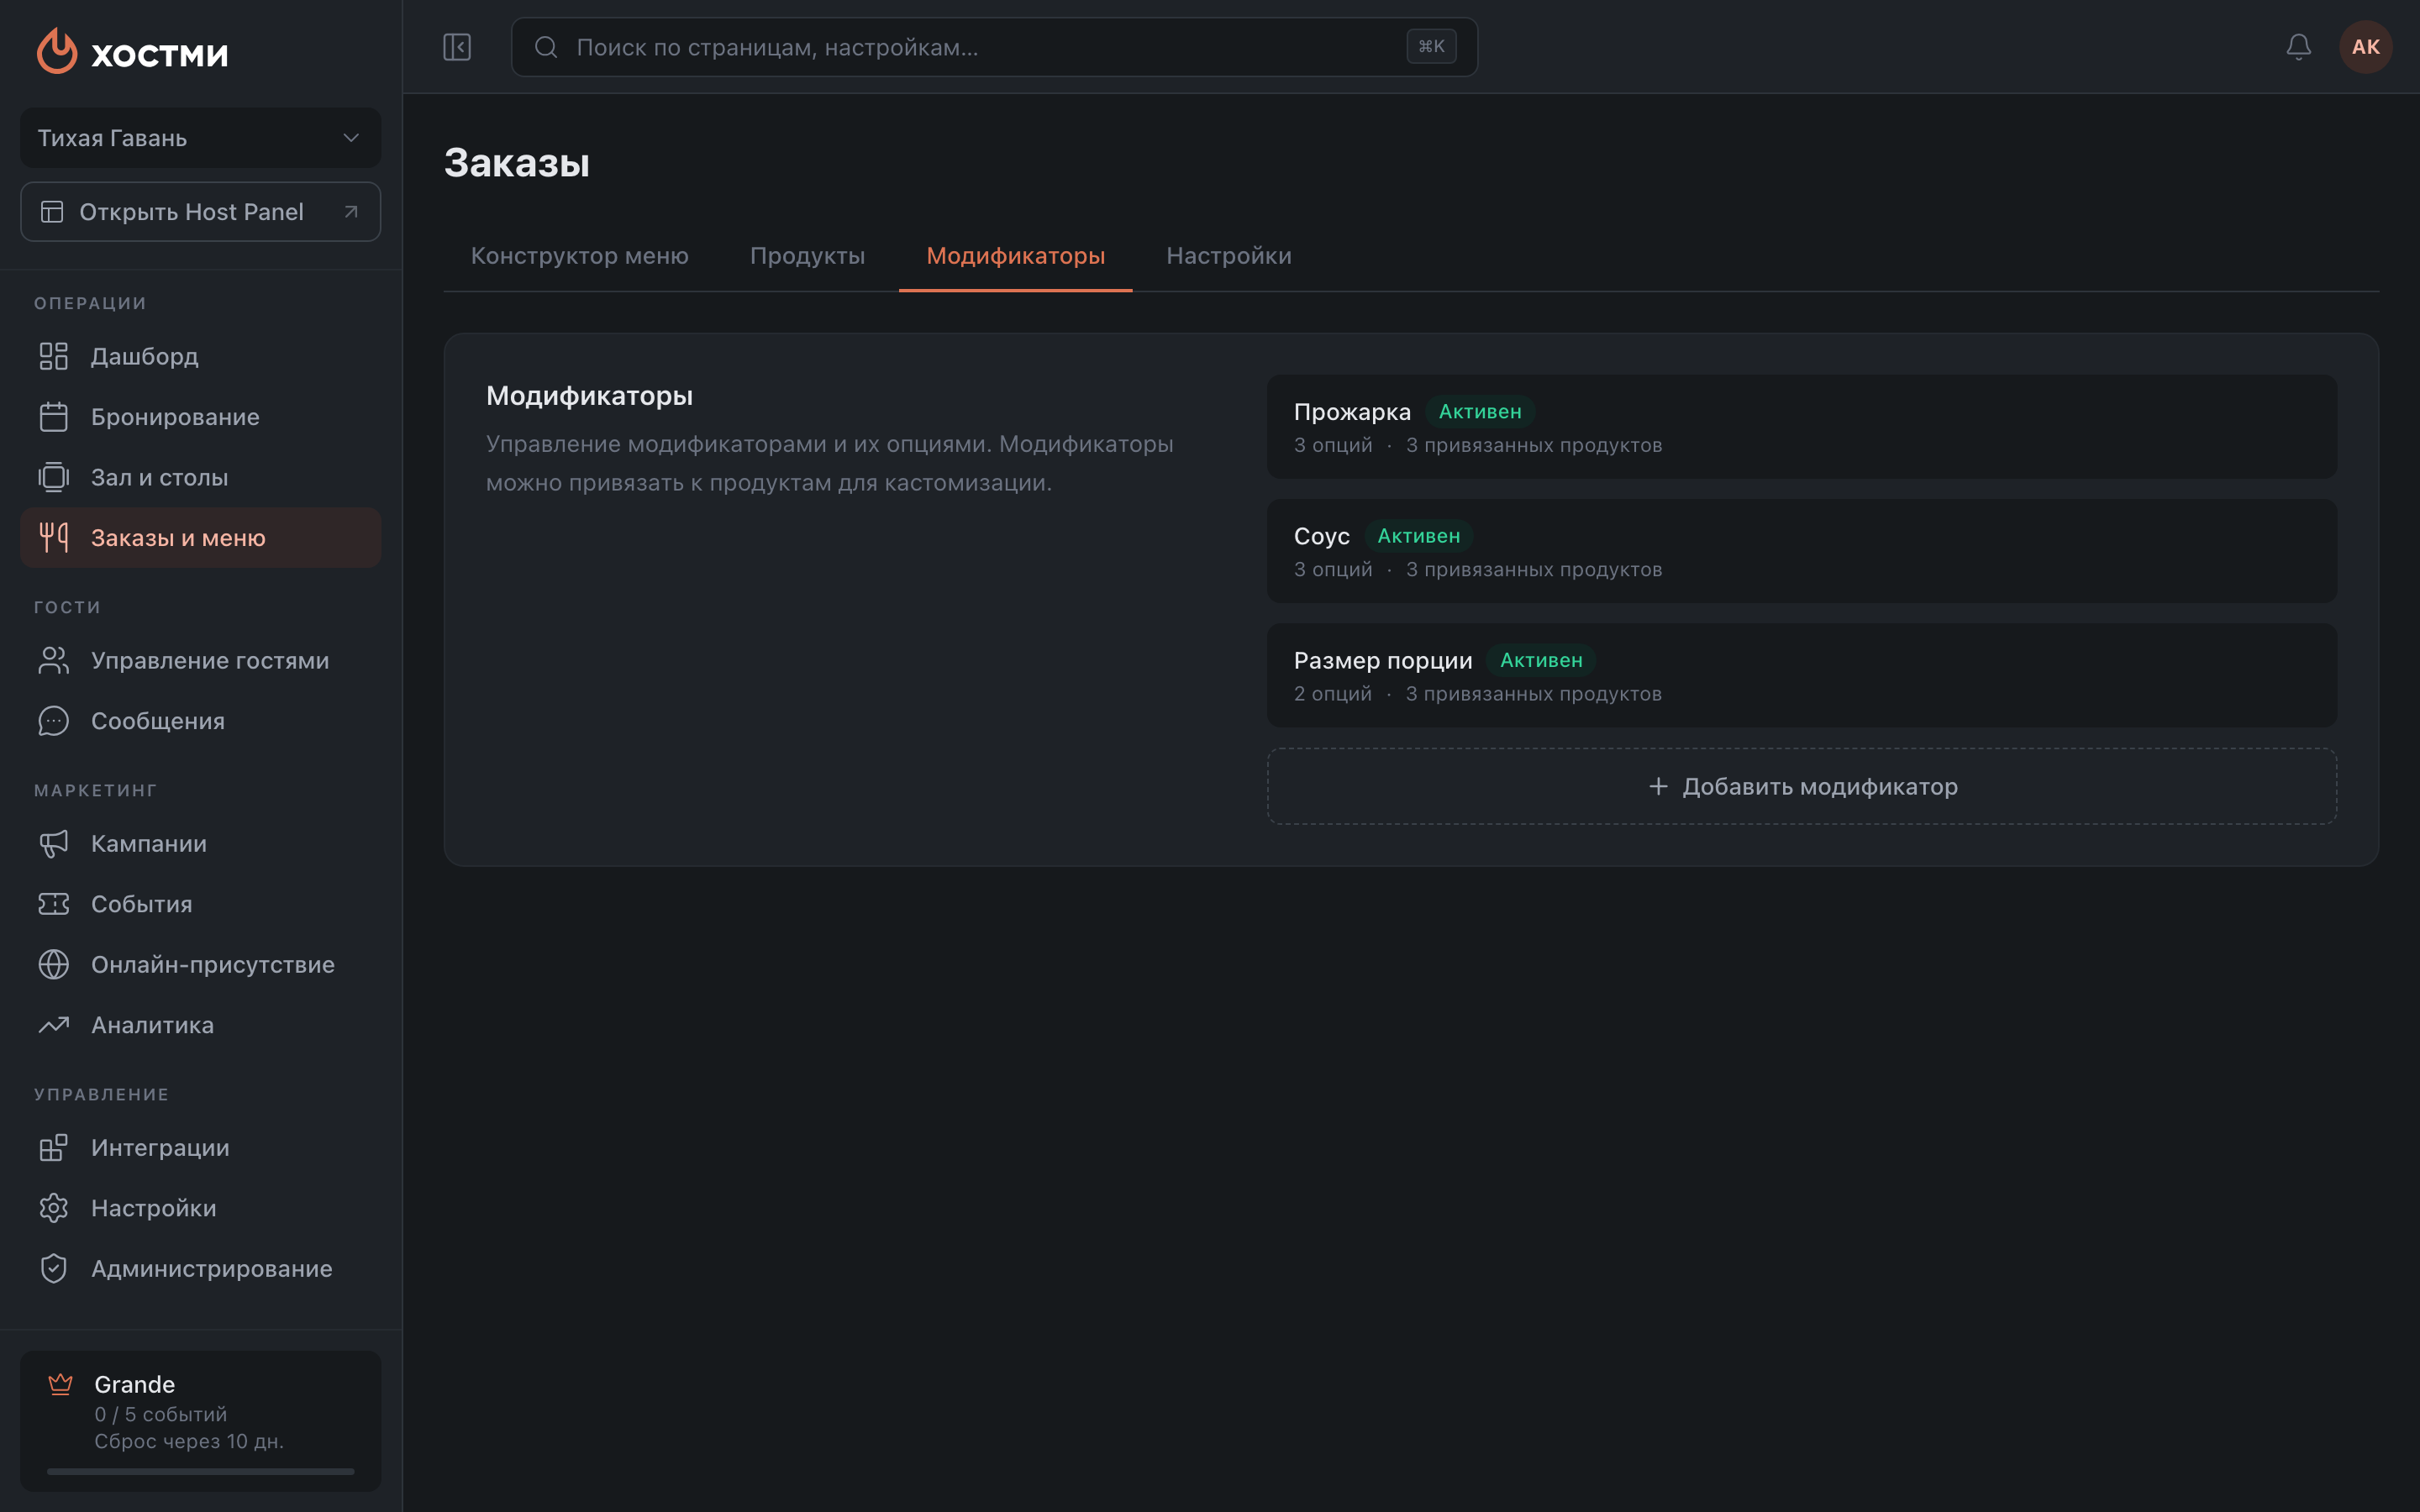Click the Интеграции blocks icon

[54, 1147]
